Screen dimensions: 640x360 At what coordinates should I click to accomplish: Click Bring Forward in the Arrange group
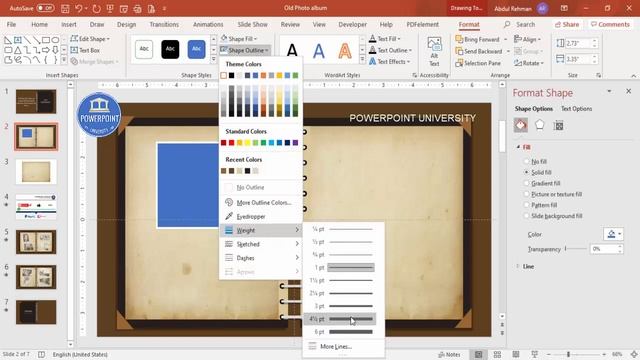click(x=478, y=39)
